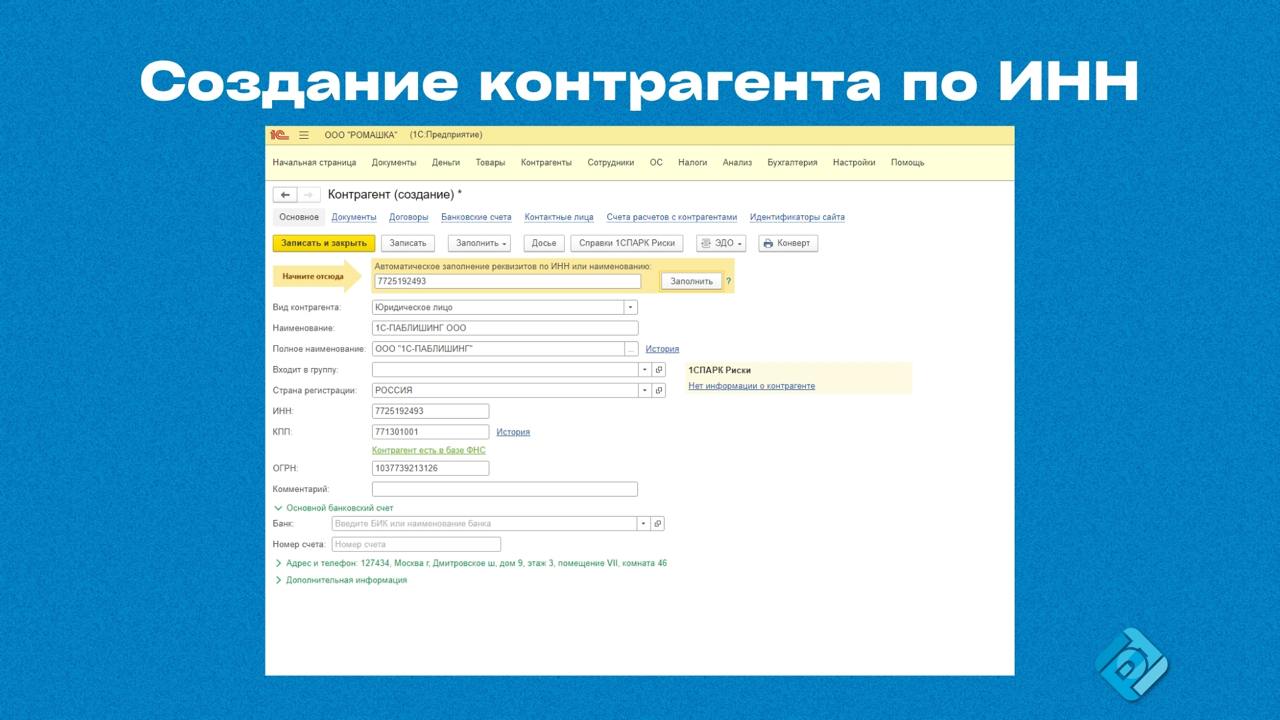Image resolution: width=1280 pixels, height=720 pixels.
Task: Open the Сотрудники menu
Action: coord(611,162)
